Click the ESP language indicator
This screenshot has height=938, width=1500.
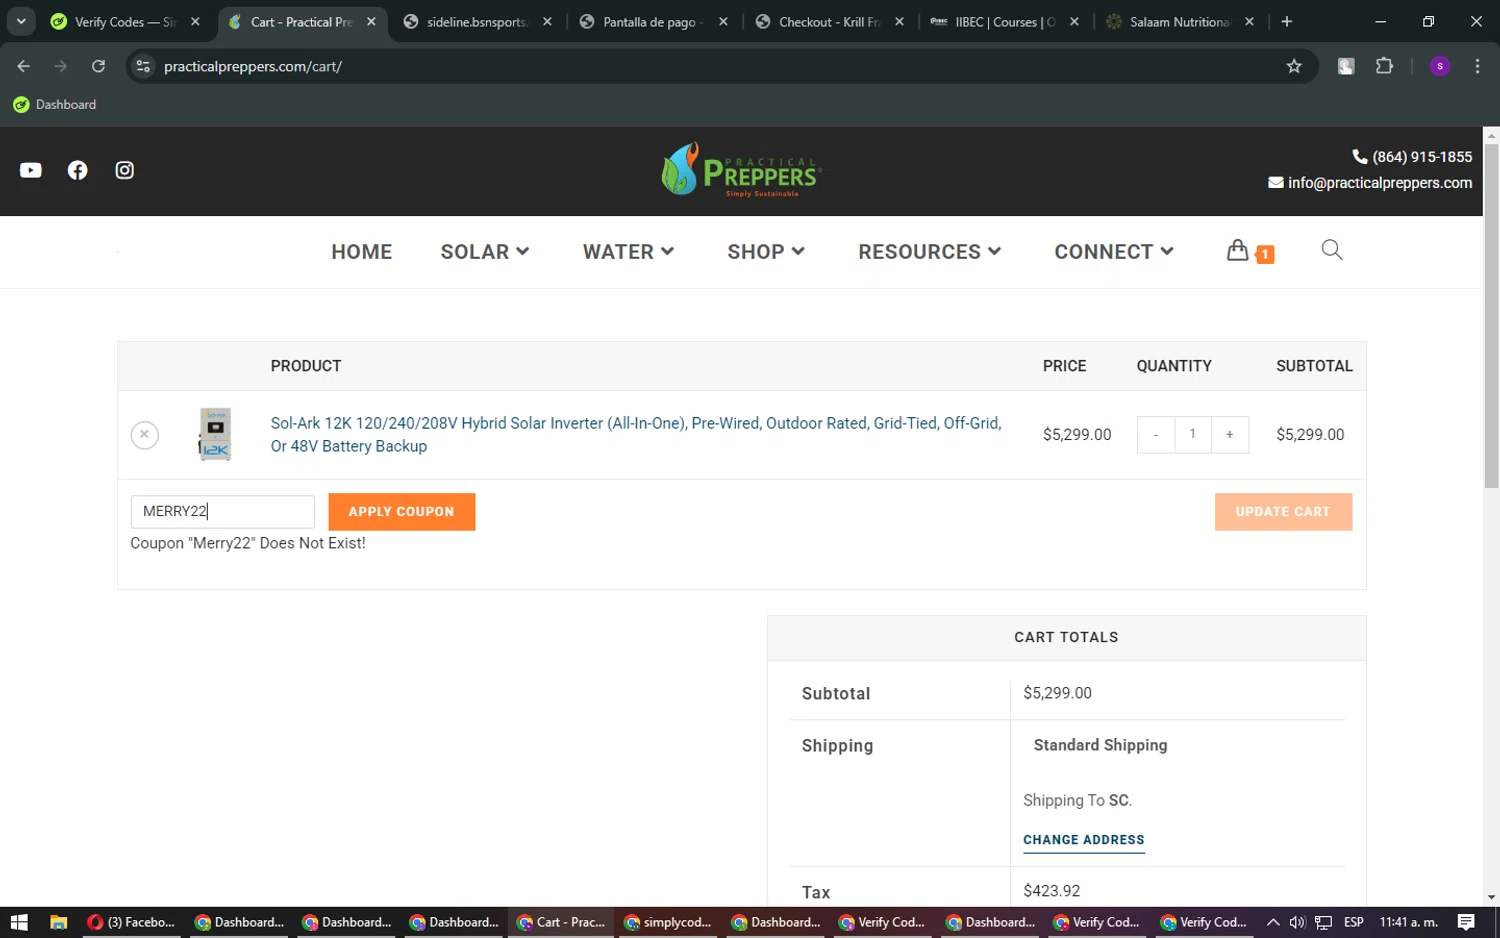click(1354, 922)
